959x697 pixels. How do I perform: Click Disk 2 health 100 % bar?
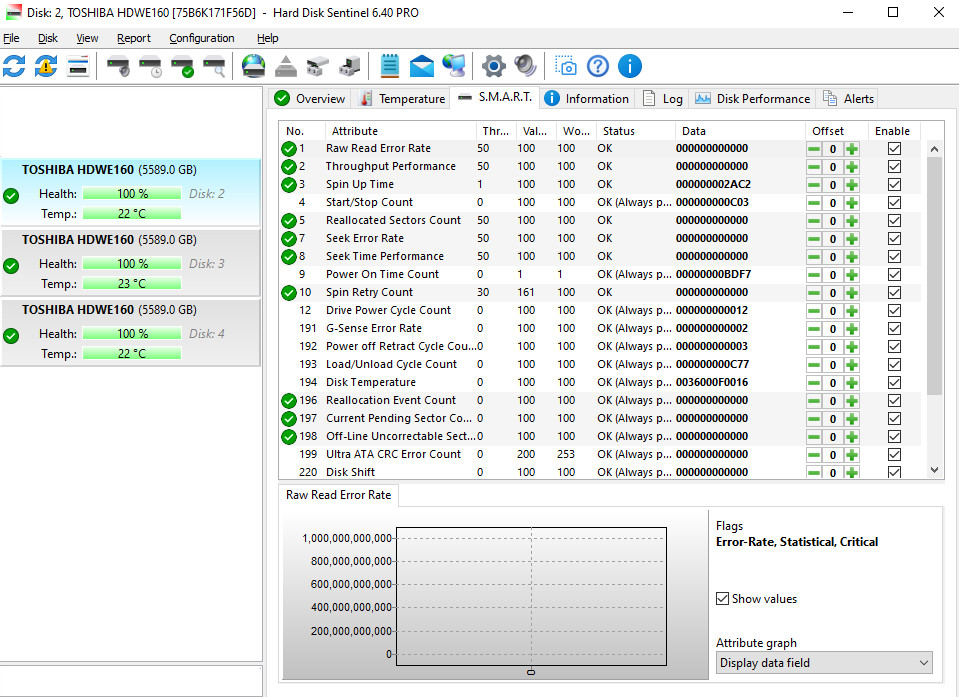coord(132,194)
